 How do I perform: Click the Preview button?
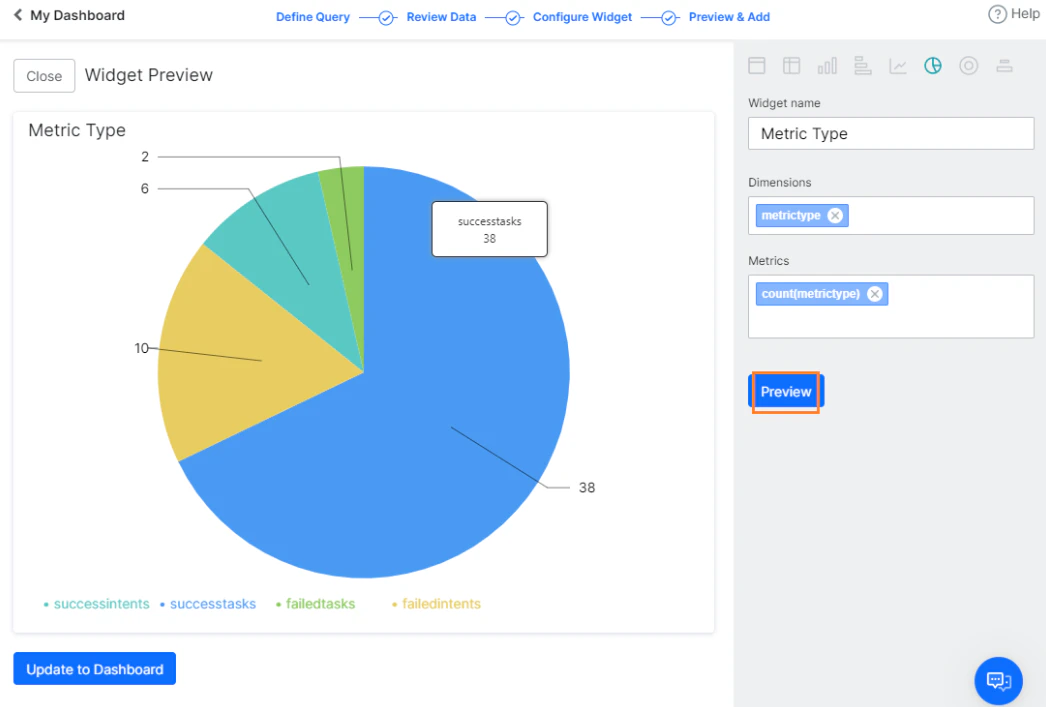[786, 391]
